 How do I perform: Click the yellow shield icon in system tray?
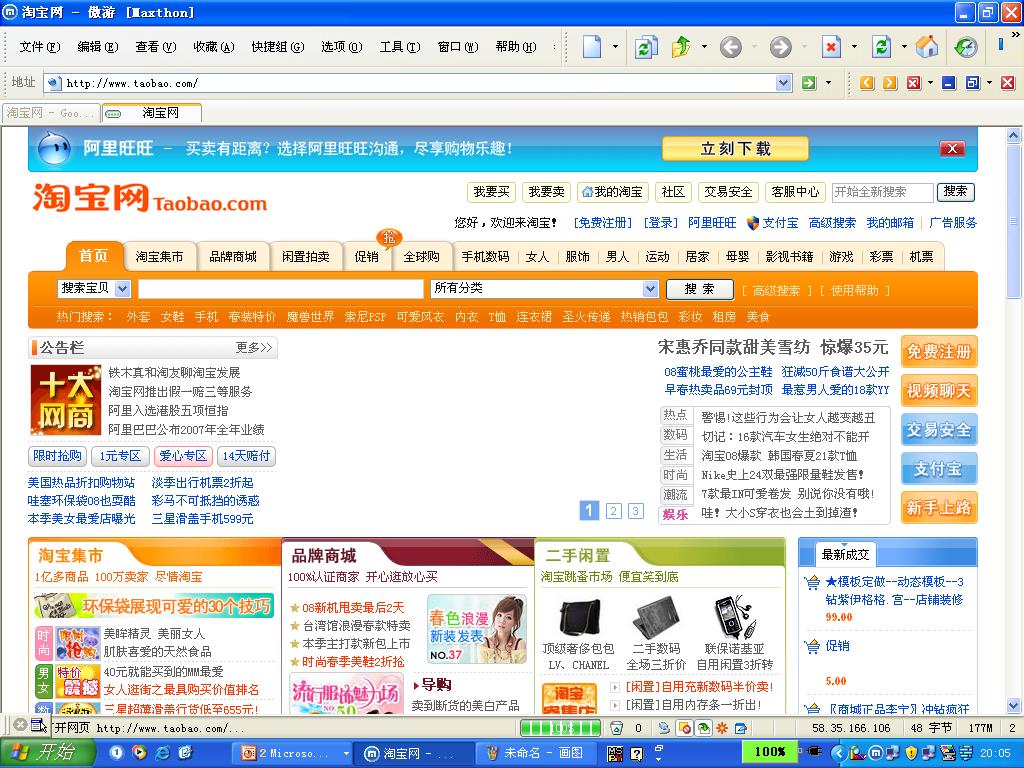pyautogui.click(x=912, y=753)
